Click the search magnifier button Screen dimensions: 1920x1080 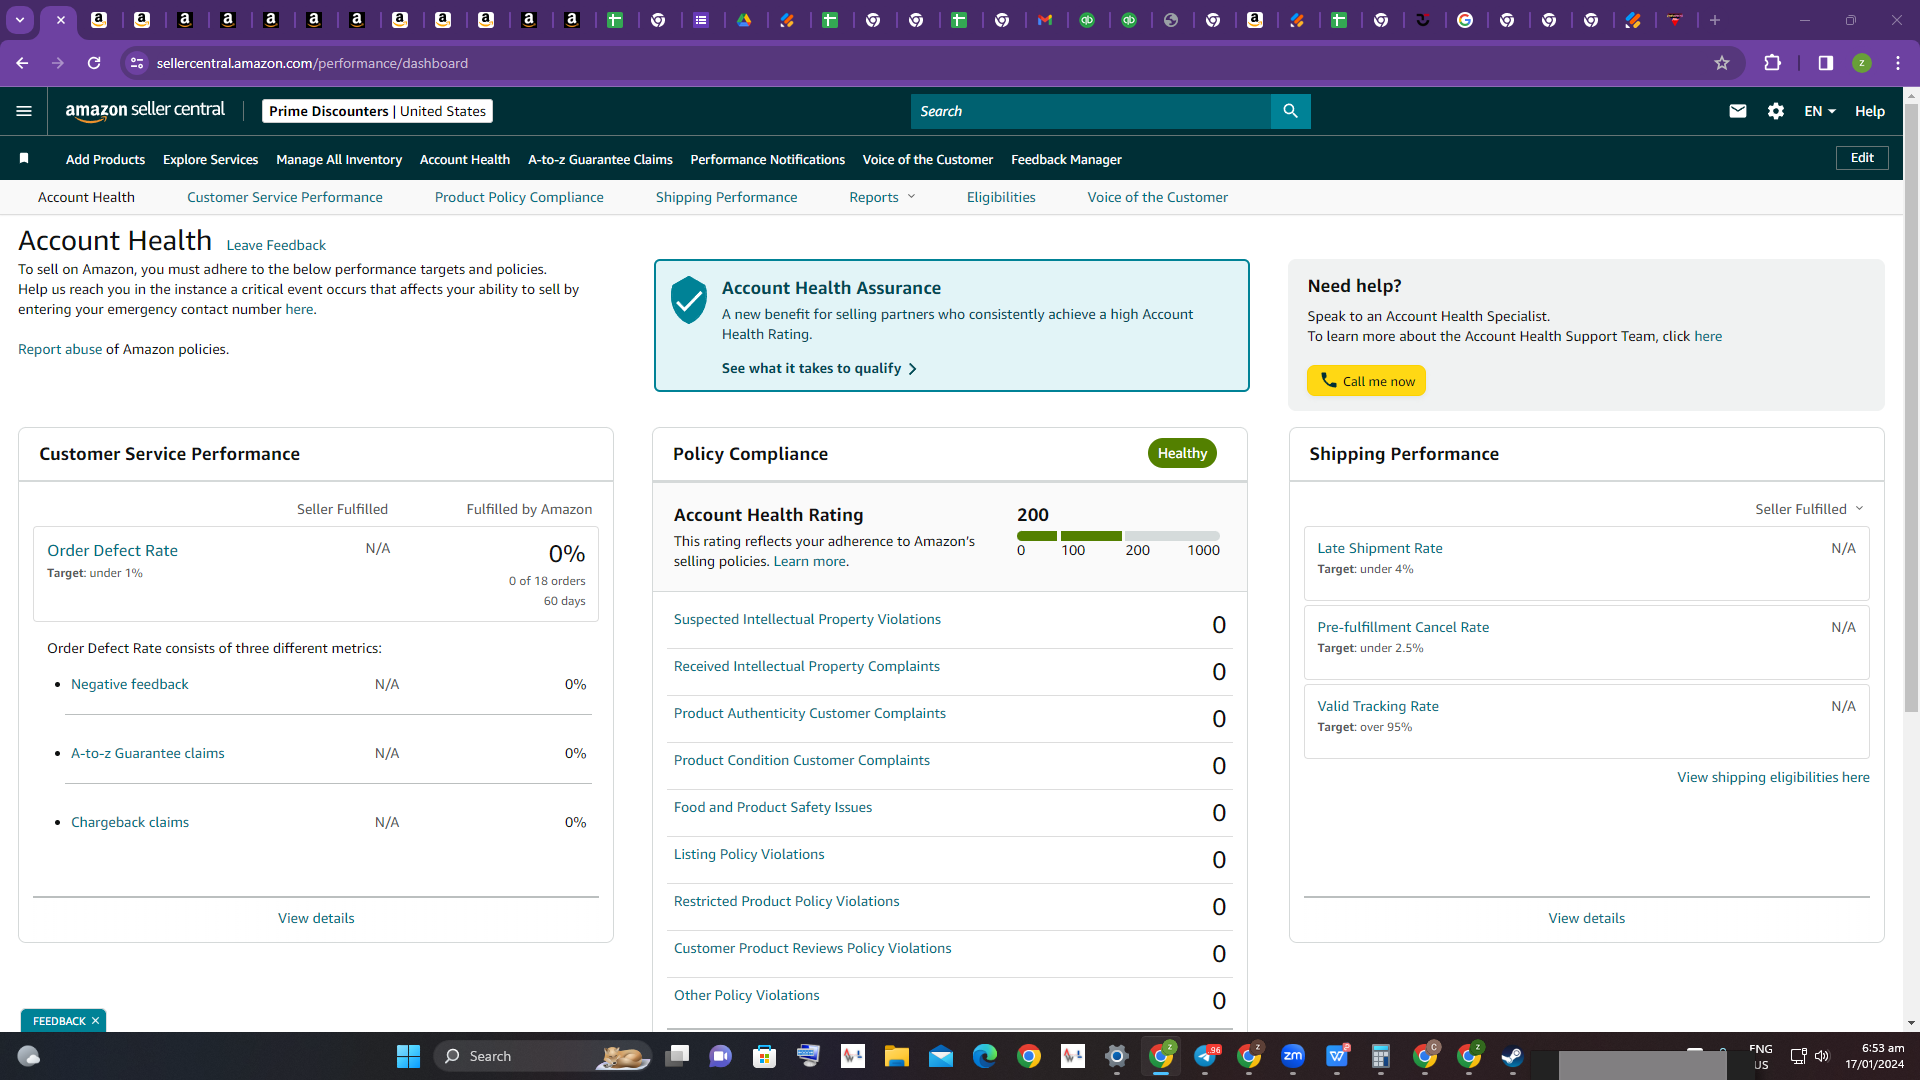pyautogui.click(x=1290, y=111)
